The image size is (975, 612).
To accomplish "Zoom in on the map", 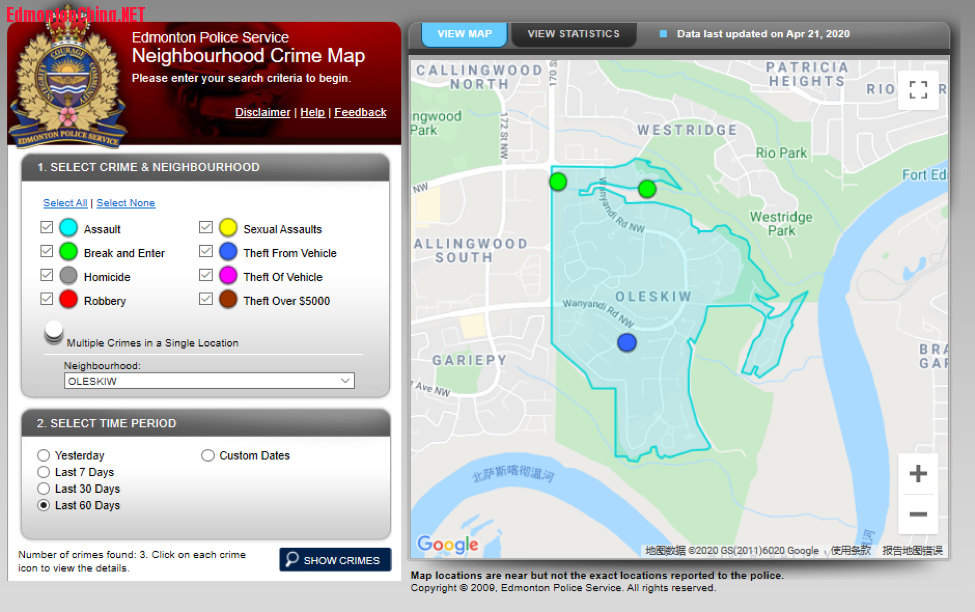I will coord(918,474).
